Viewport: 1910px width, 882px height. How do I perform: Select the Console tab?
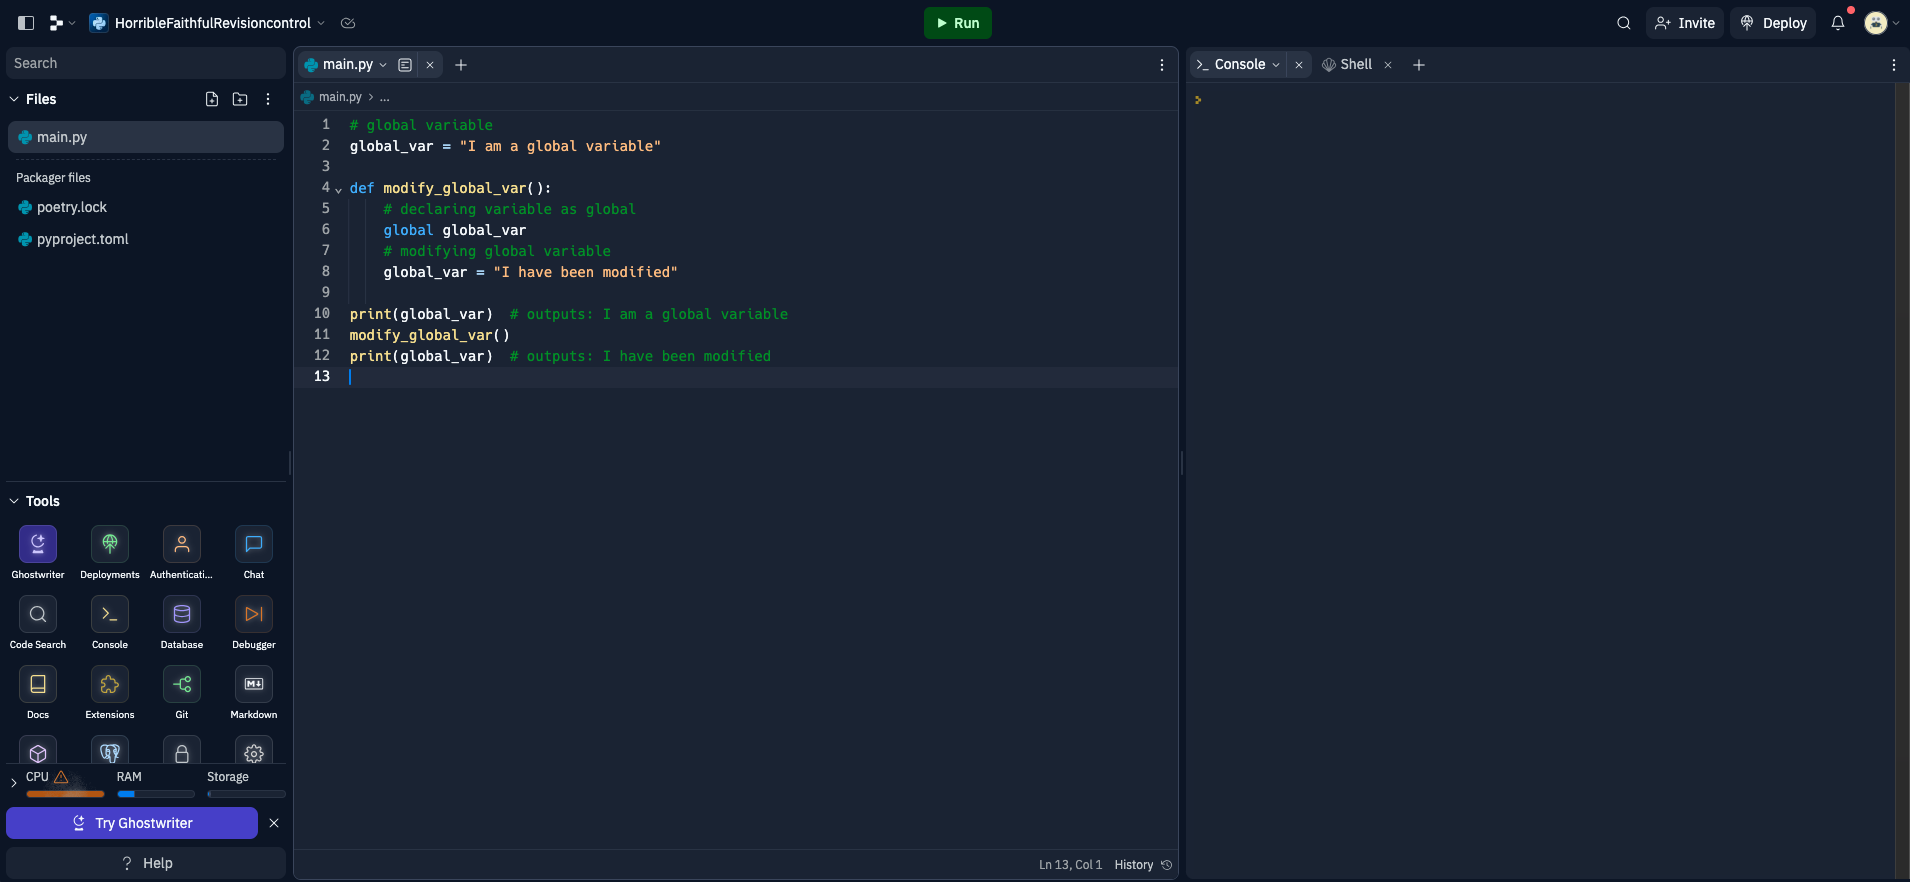(1239, 64)
